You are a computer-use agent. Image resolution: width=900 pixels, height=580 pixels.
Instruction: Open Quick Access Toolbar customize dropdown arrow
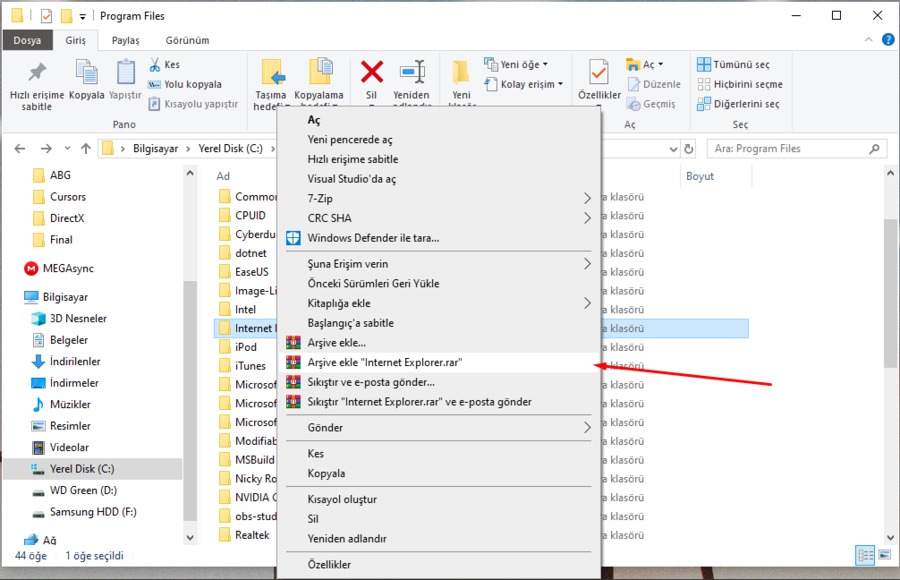click(x=83, y=17)
